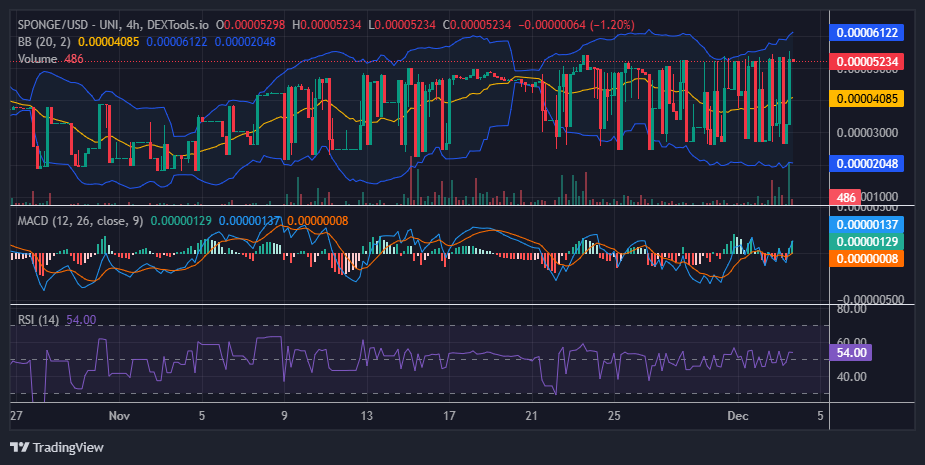This screenshot has height=465, width=925.
Task: Click the 27 date label on time axis
Action: click(x=16, y=415)
